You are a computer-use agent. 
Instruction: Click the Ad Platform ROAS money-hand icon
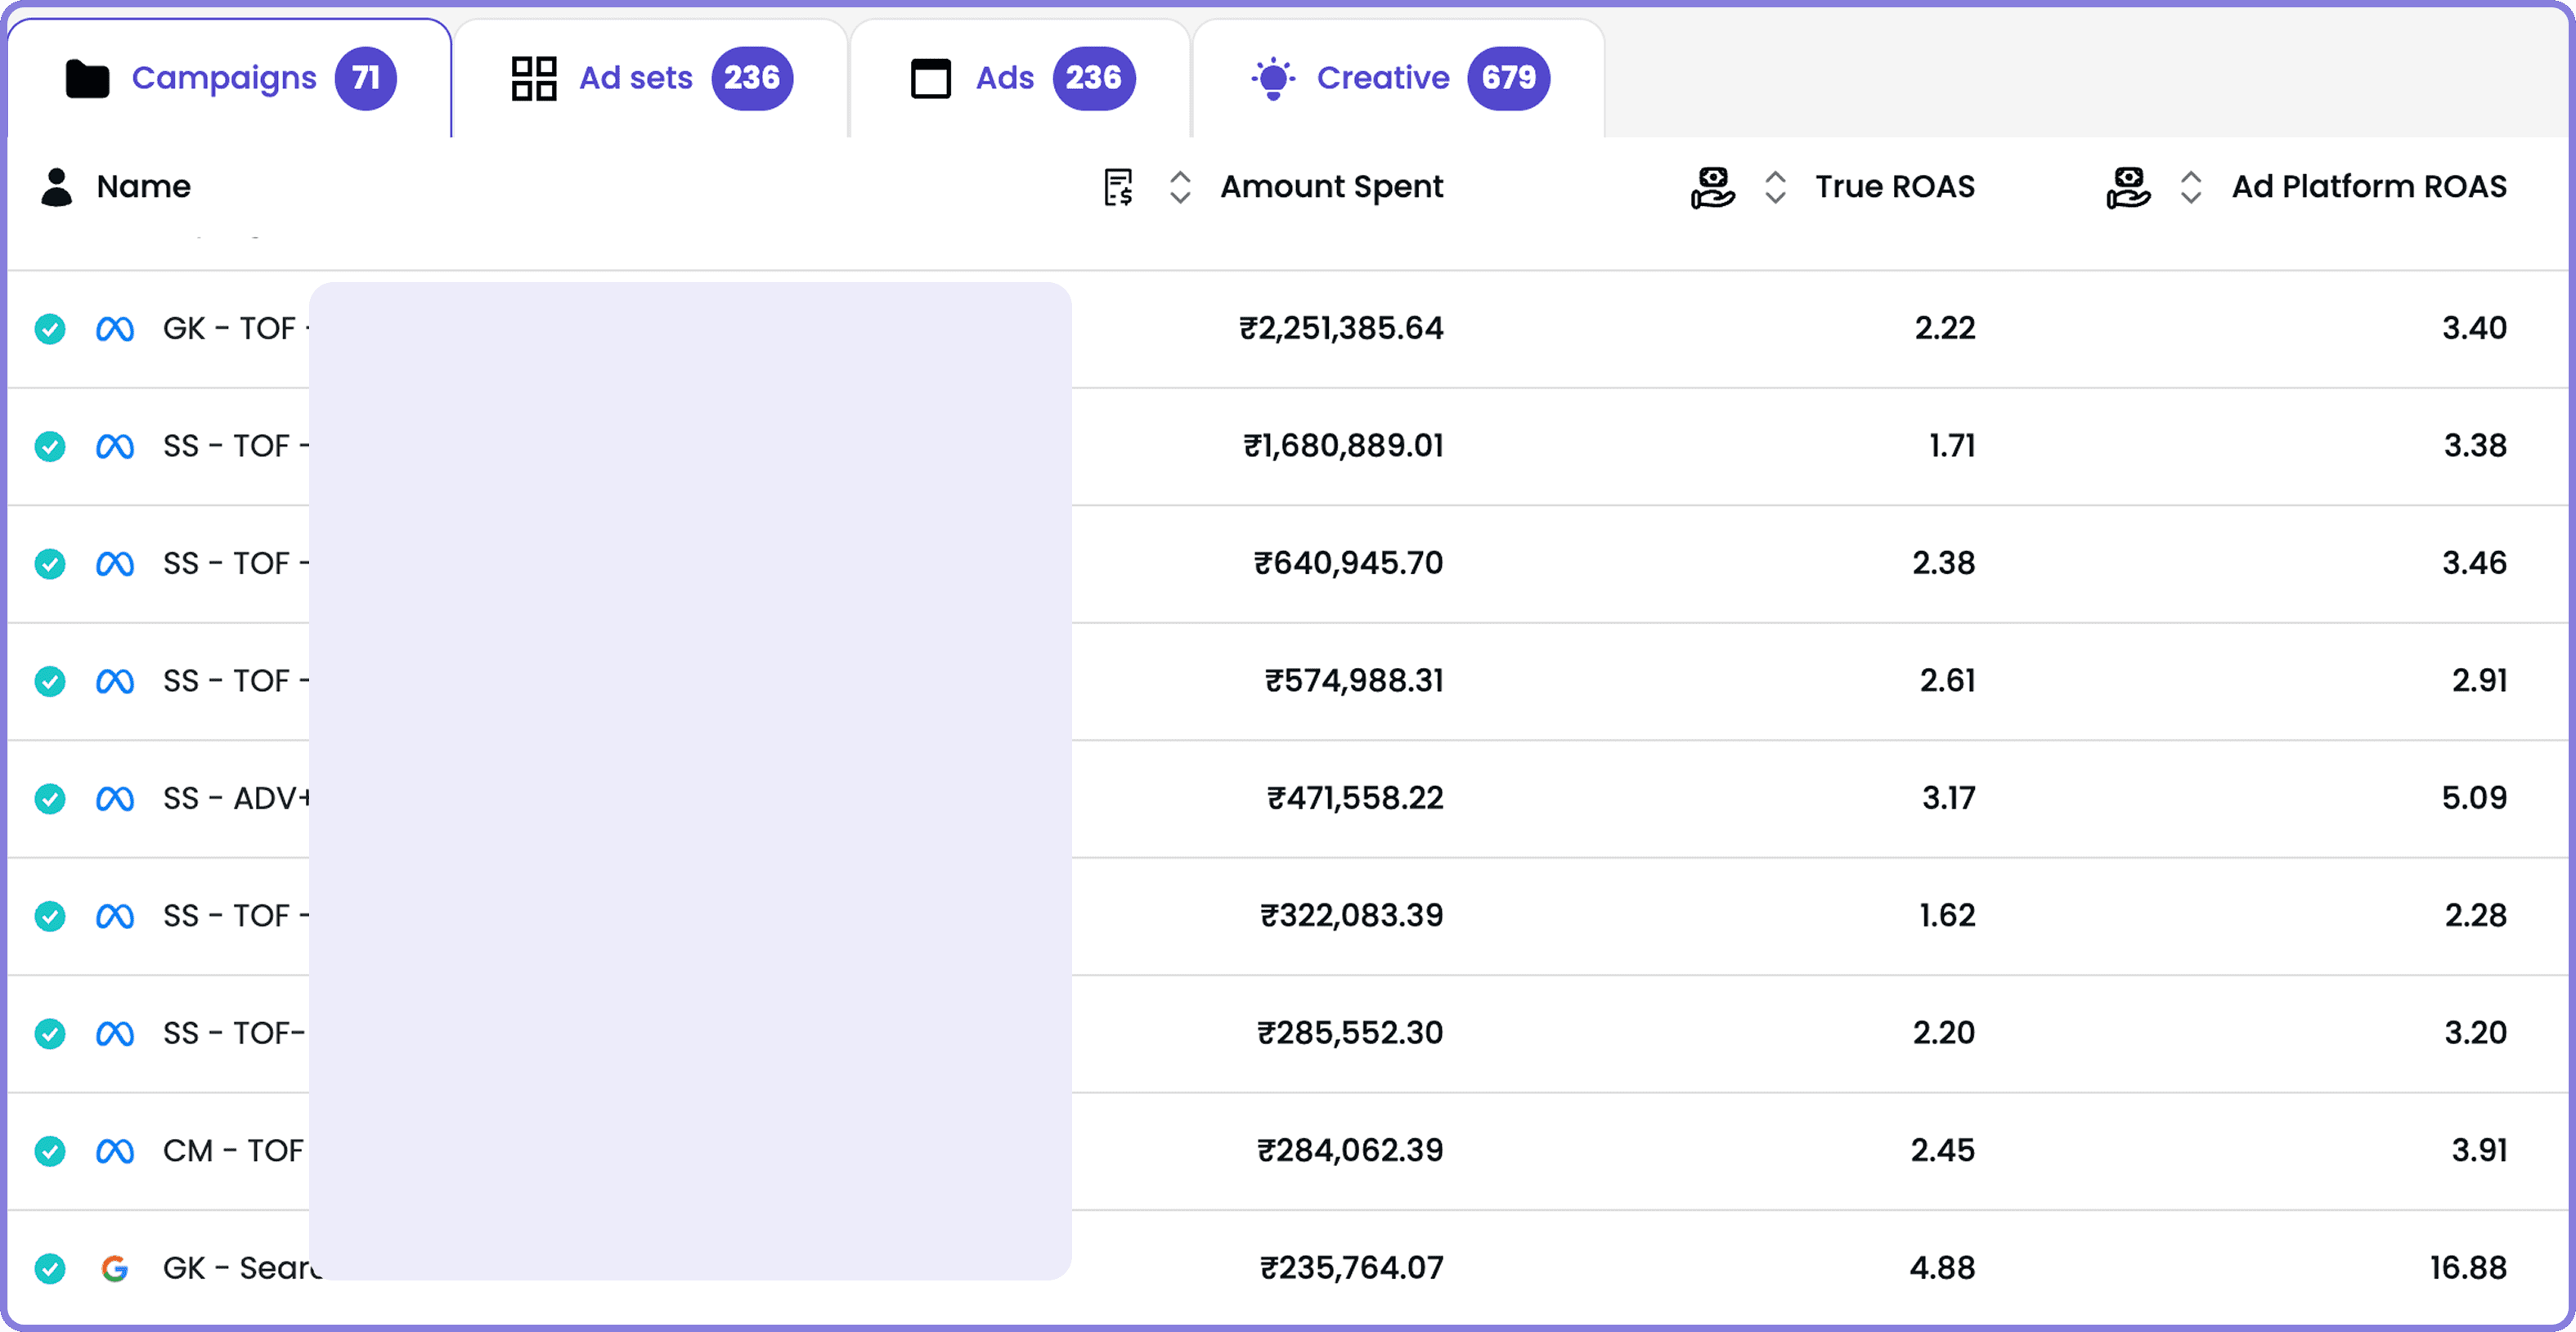2127,187
